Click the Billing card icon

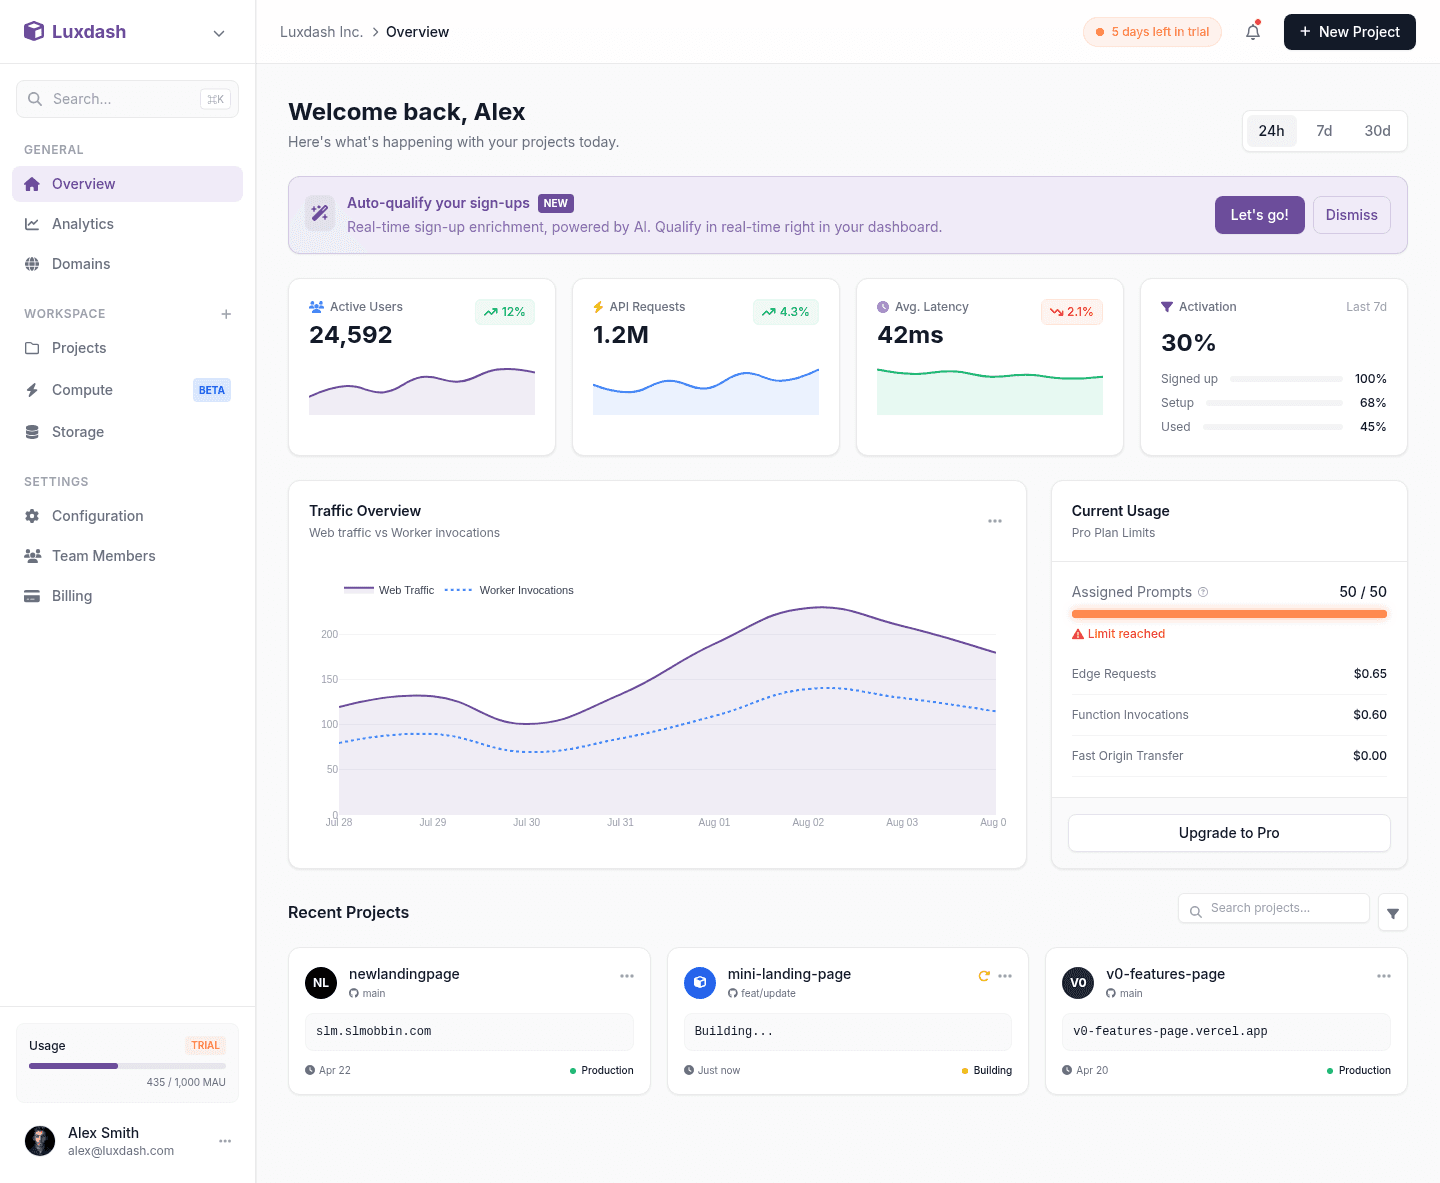pos(32,596)
